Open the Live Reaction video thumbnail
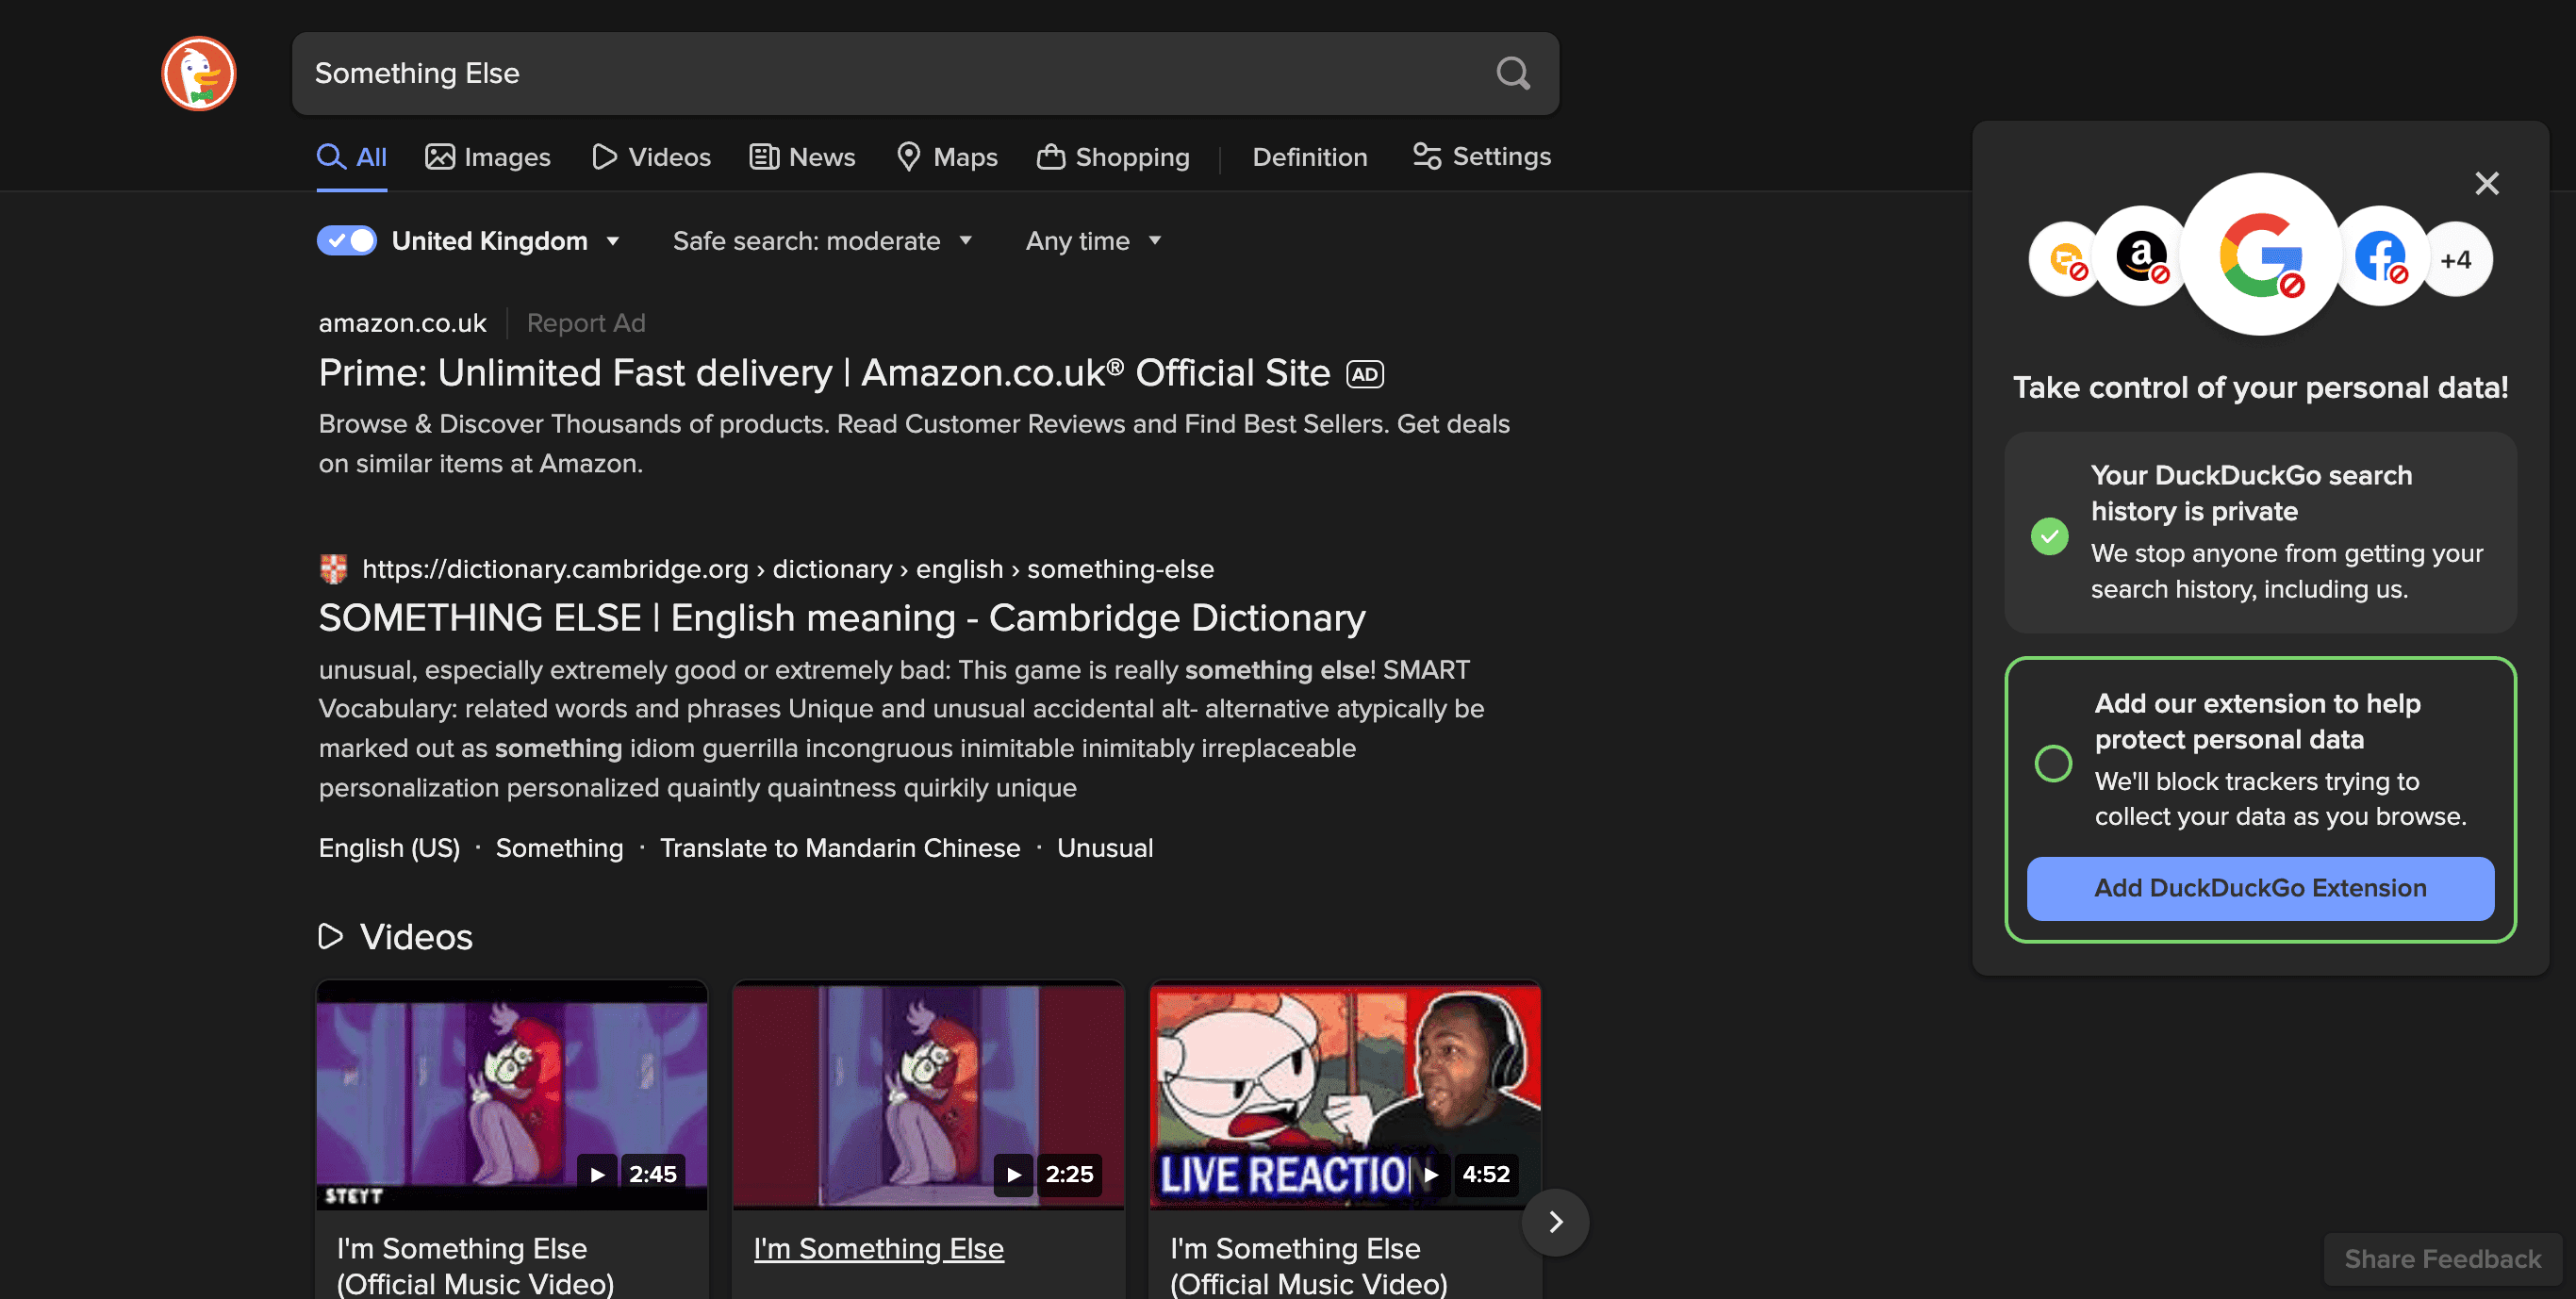This screenshot has width=2576, height=1299. pos(1345,1096)
